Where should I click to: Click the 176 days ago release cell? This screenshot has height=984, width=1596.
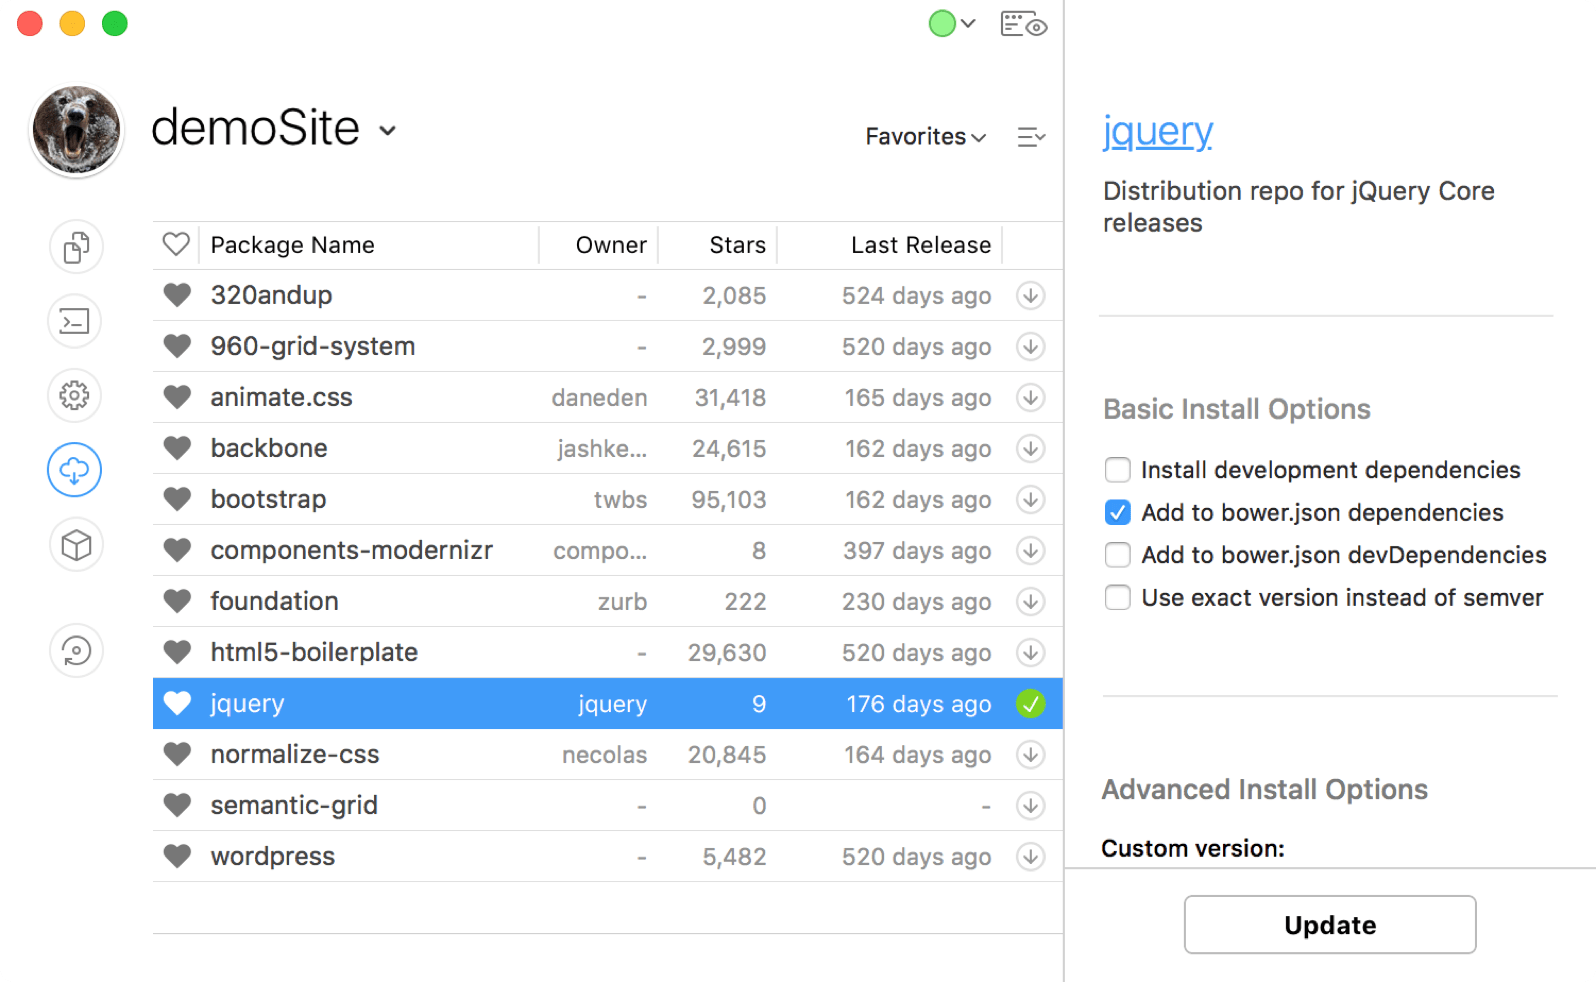pyautogui.click(x=919, y=704)
